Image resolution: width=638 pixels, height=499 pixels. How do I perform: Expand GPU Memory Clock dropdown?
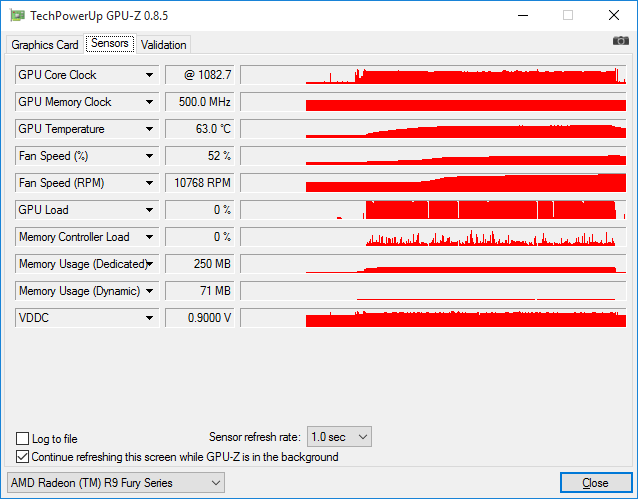[x=149, y=102]
